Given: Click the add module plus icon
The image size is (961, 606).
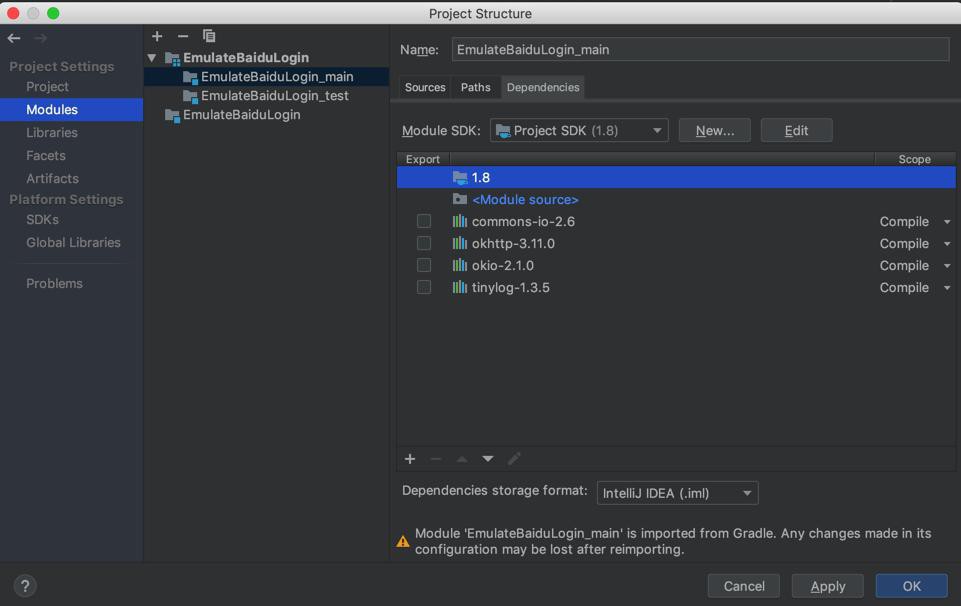Looking at the screenshot, I should point(157,36).
